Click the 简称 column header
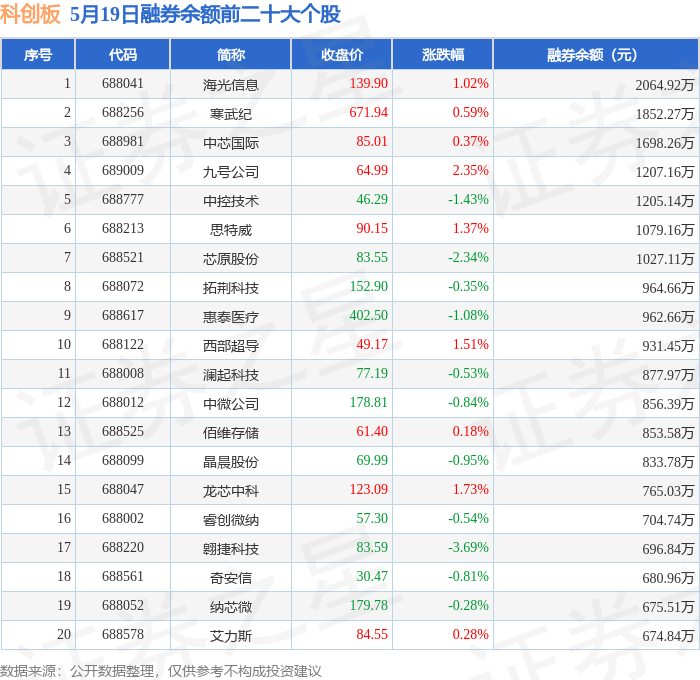Image resolution: width=700 pixels, height=680 pixels. pos(231,54)
